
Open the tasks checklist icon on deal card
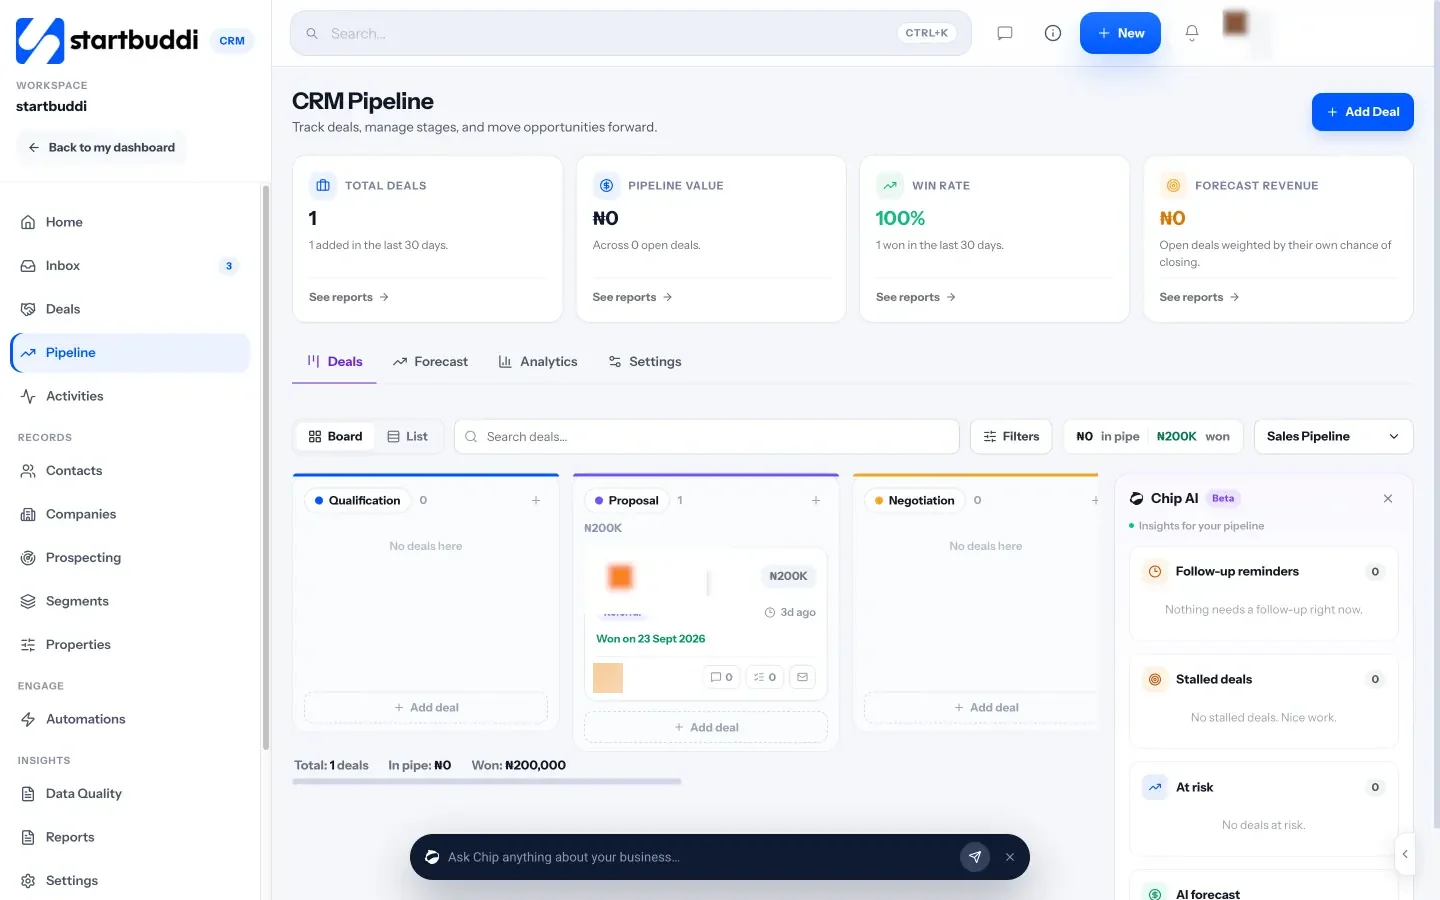point(765,677)
